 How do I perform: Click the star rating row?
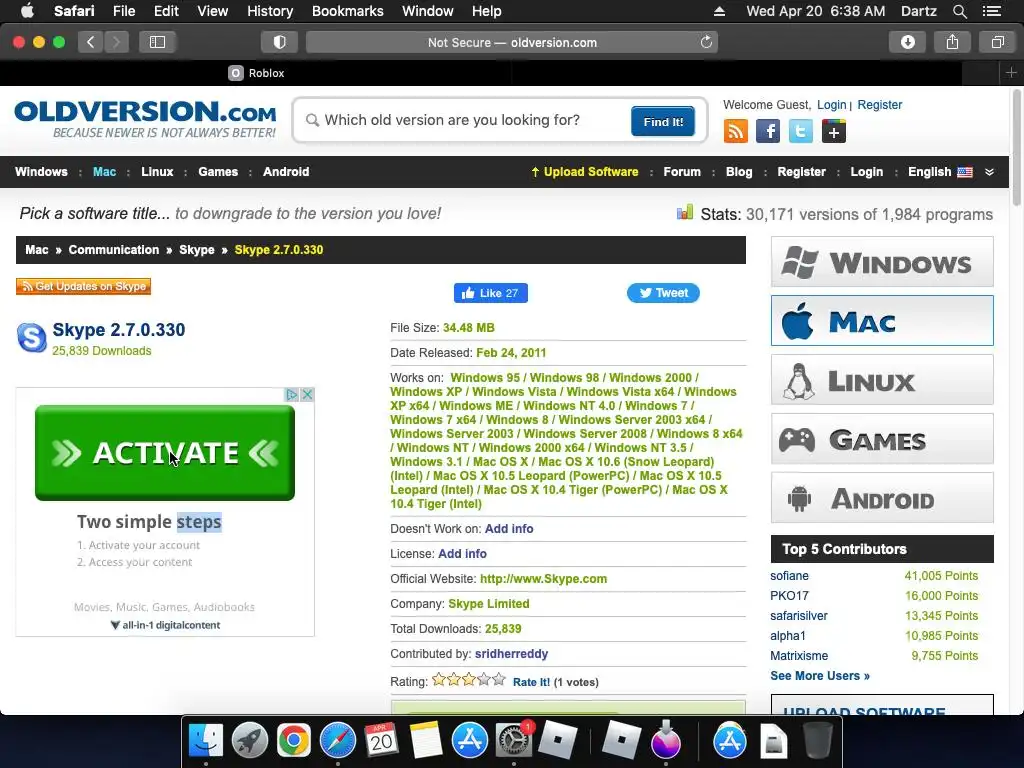click(469, 680)
